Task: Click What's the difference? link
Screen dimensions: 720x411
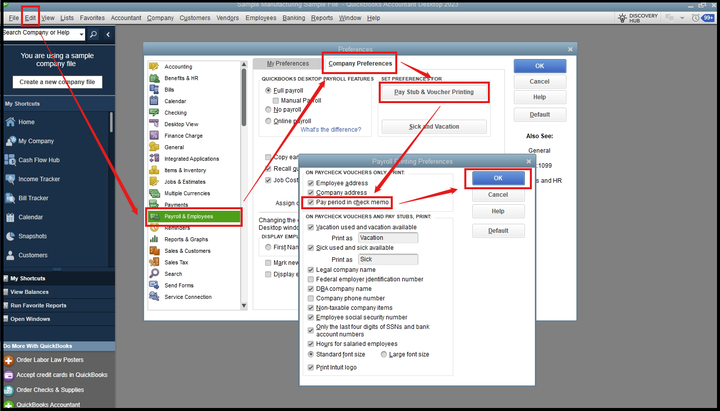Action: 331,130
